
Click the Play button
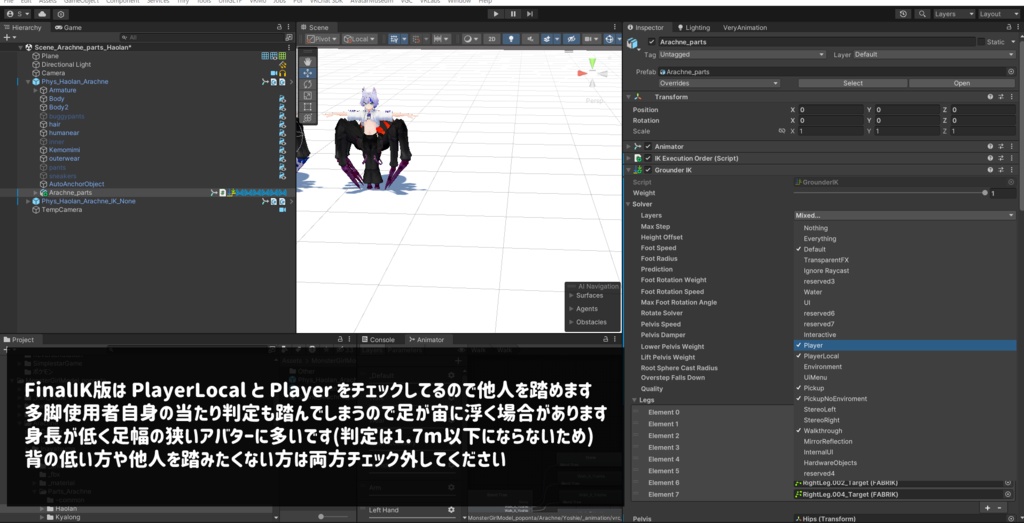[496, 14]
